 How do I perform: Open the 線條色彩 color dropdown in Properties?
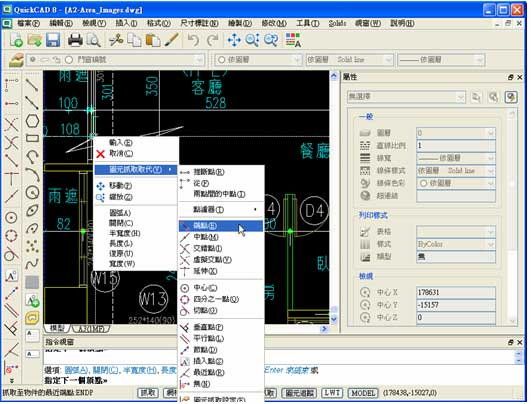pos(456,183)
